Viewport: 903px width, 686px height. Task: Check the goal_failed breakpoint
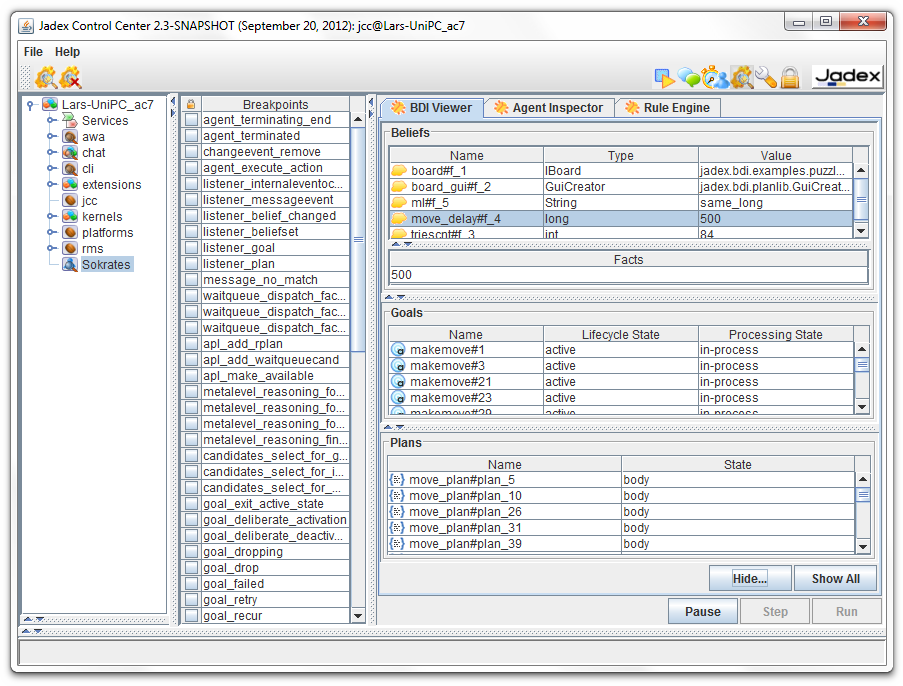[x=191, y=583]
